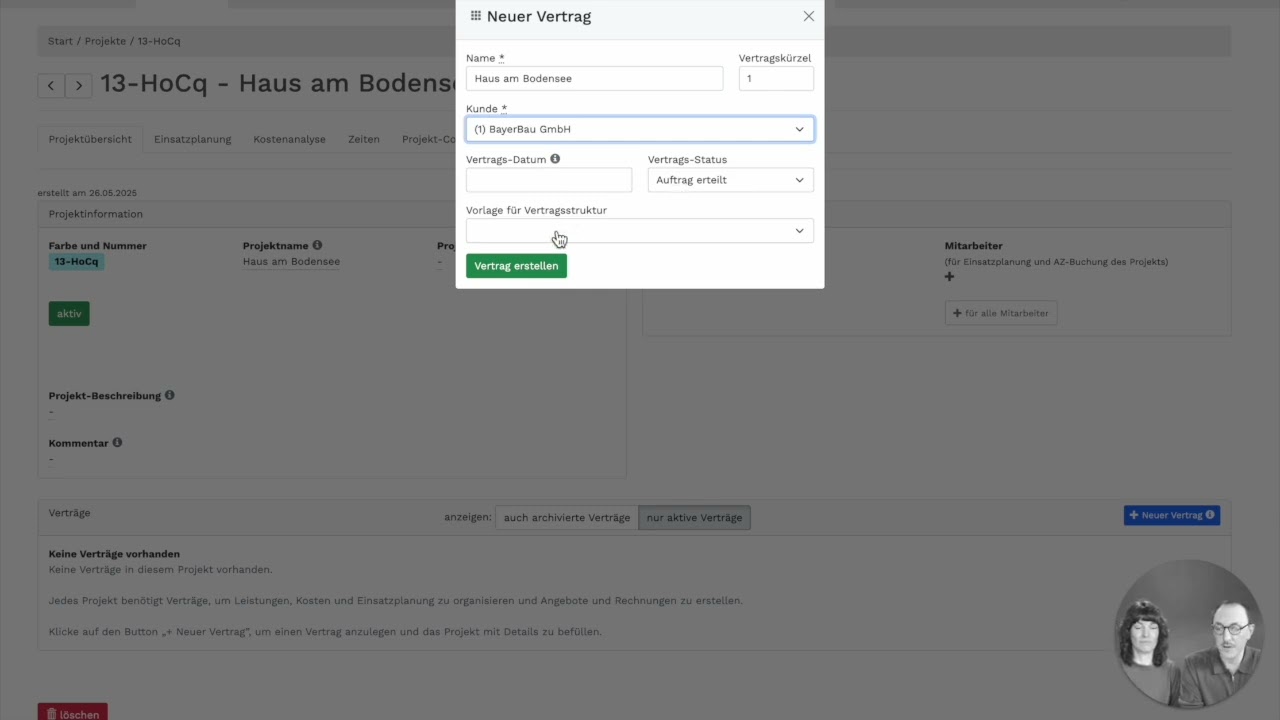Select auch archivierte Verträge filter
The image size is (1280, 720).
[x=567, y=518]
